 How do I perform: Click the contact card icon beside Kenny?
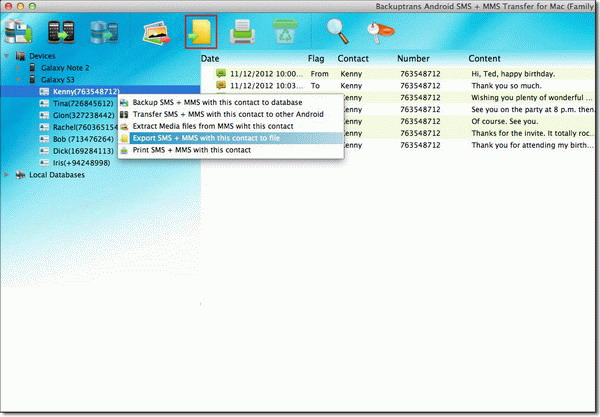click(x=44, y=91)
